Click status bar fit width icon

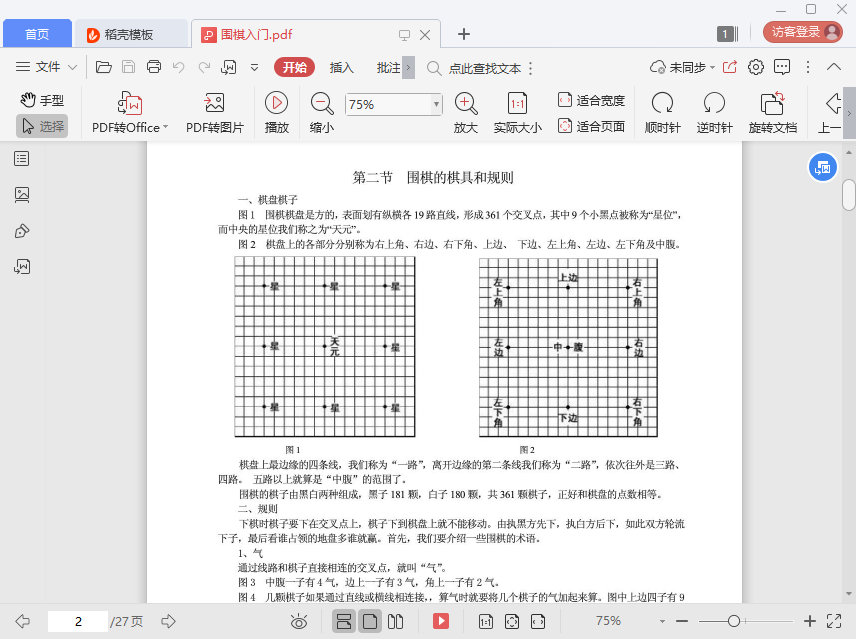pyautogui.click(x=538, y=621)
